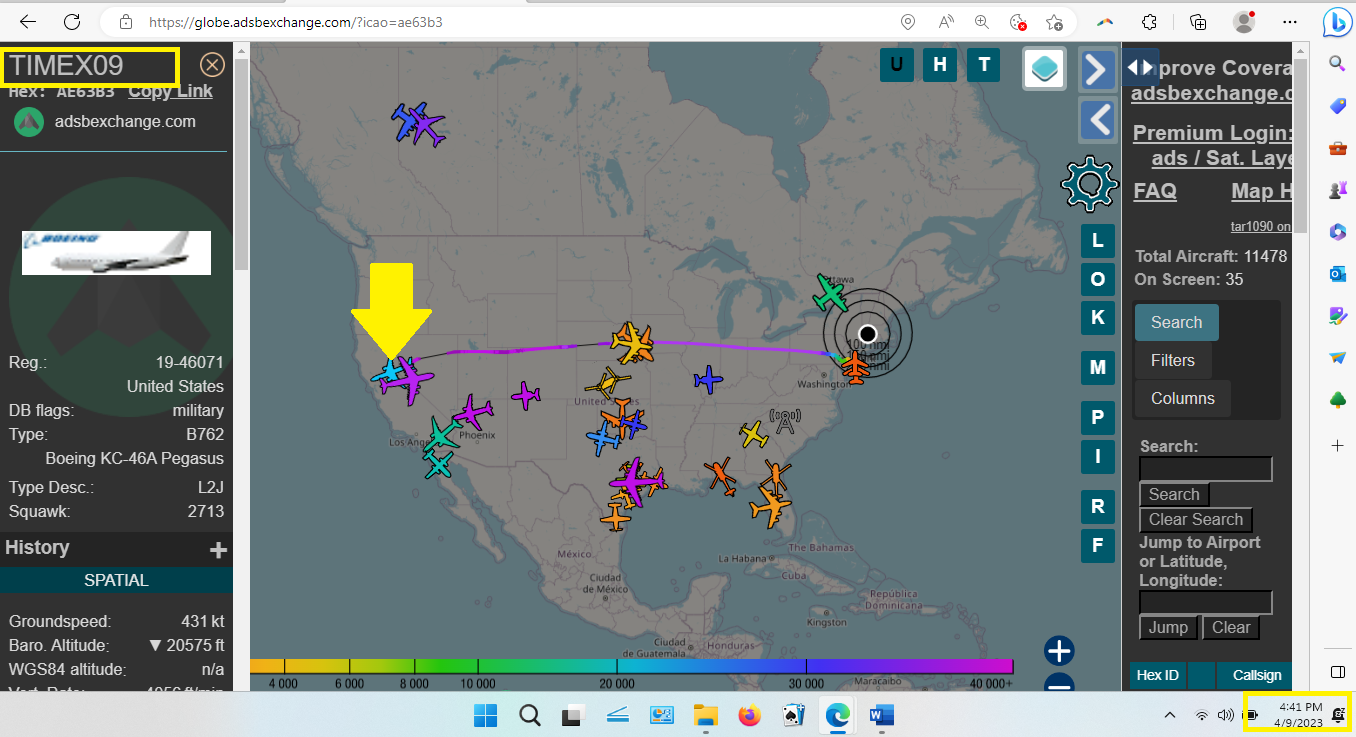Focus the Jump to Airport input field
The image size is (1356, 737).
pyautogui.click(x=1205, y=602)
